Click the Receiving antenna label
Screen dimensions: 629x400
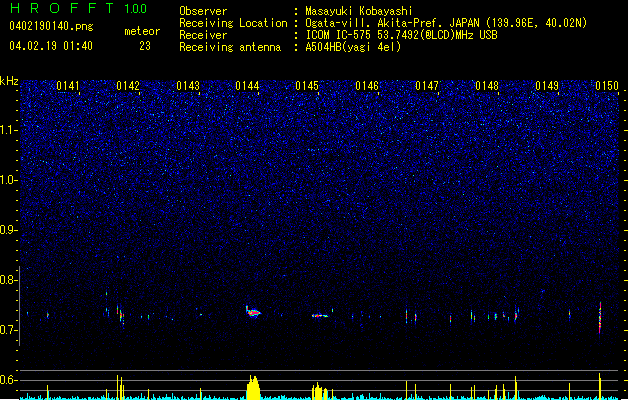tap(230, 47)
